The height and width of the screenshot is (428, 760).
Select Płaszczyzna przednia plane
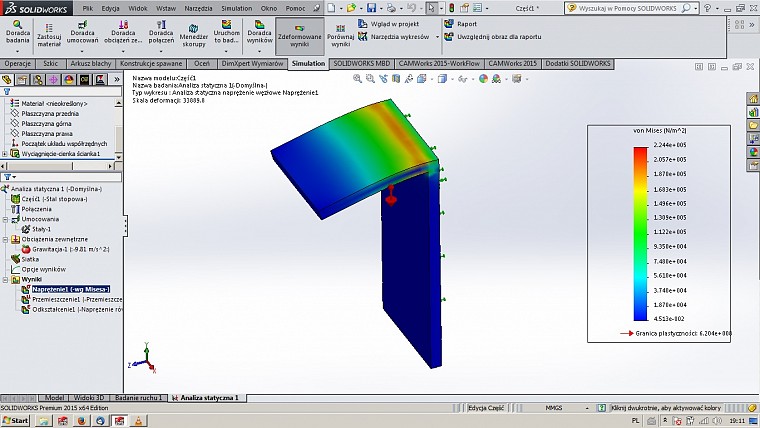click(x=50, y=113)
